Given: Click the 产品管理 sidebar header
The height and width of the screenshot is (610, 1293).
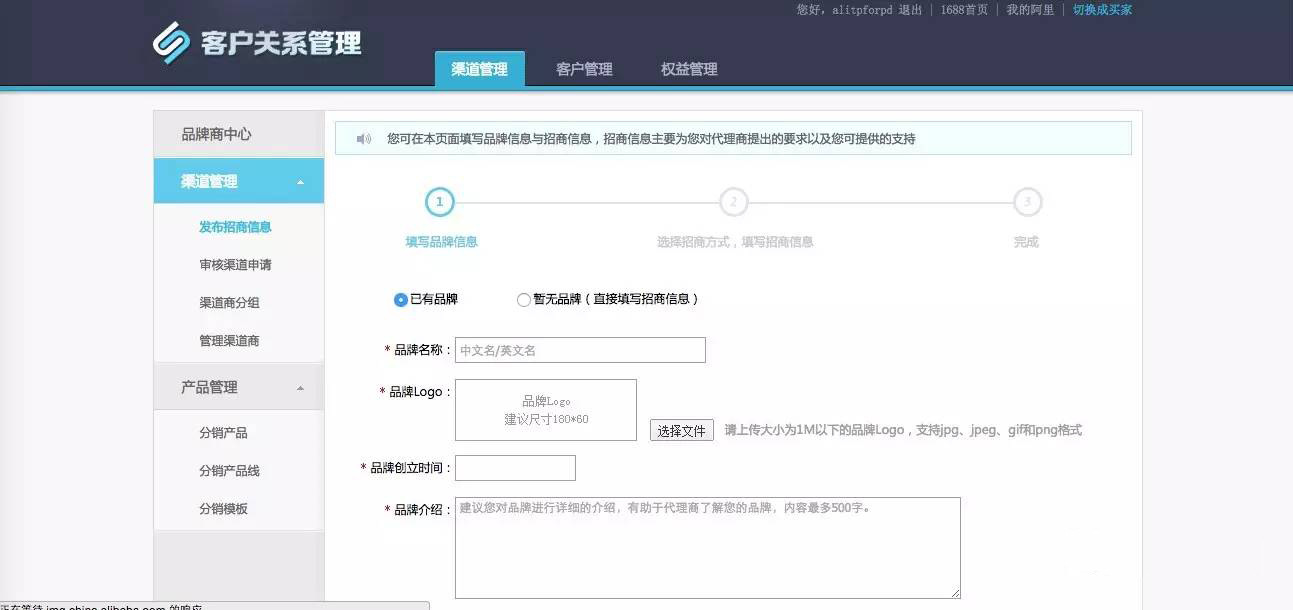Looking at the screenshot, I should 239,387.
